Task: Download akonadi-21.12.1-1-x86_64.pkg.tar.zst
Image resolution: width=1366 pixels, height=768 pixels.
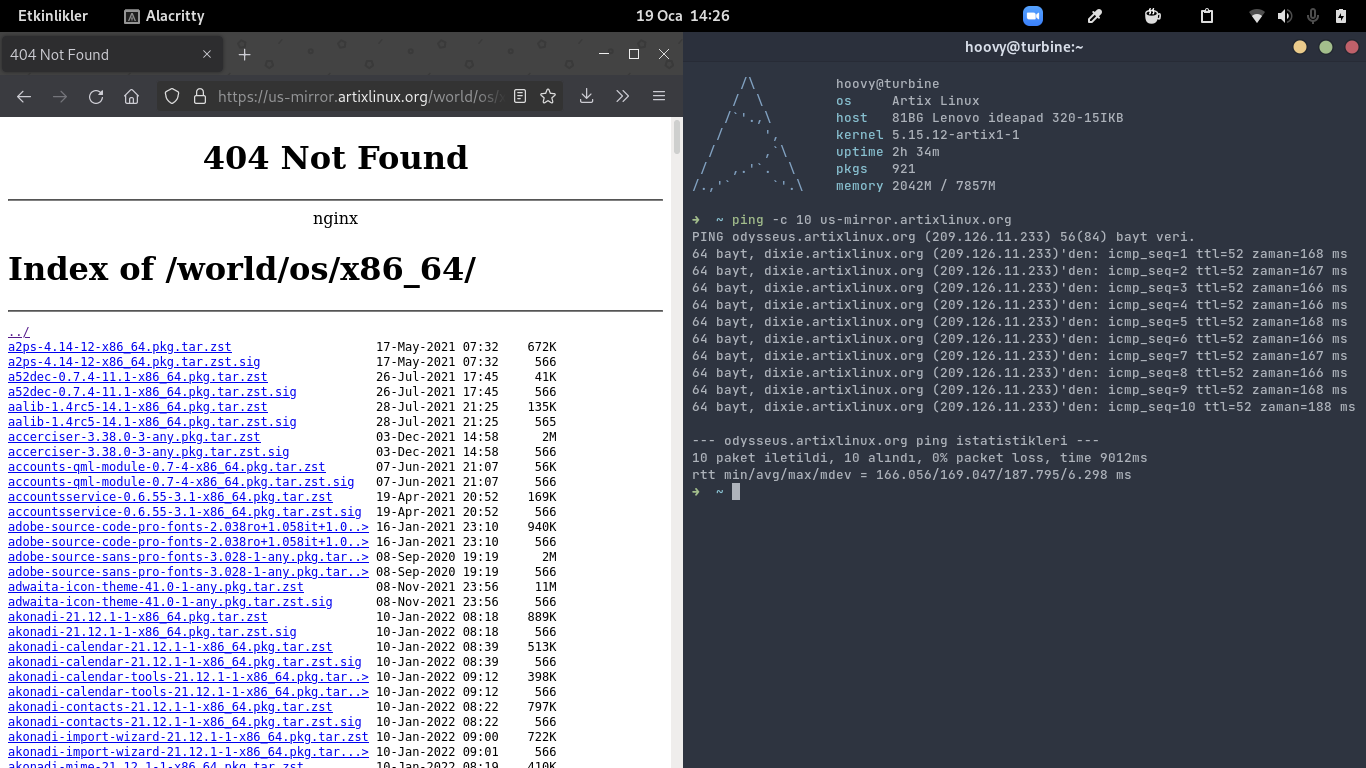Action: [x=138, y=617]
